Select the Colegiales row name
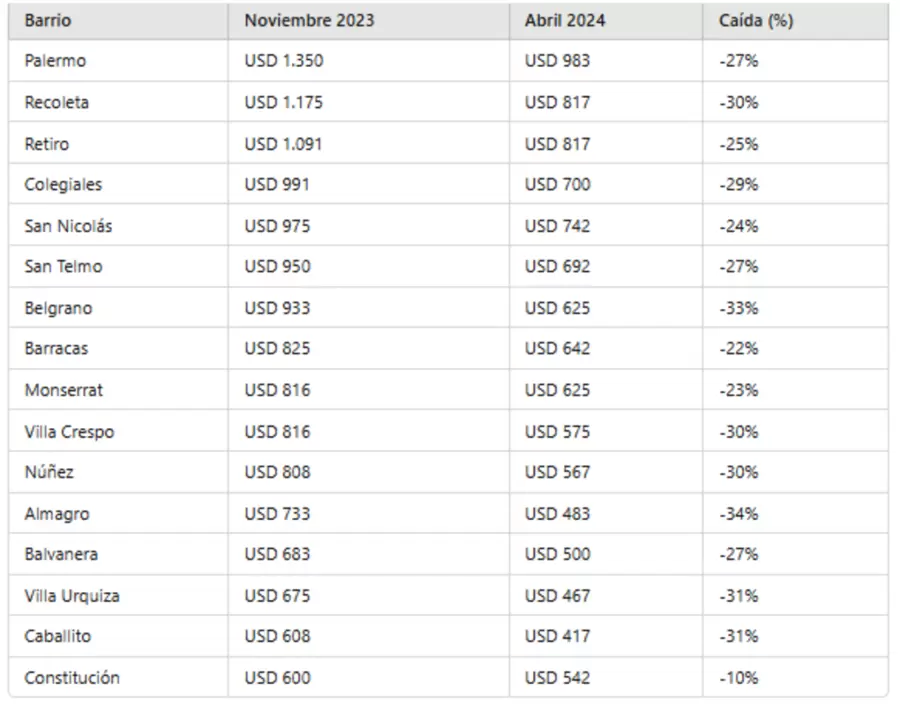The width and height of the screenshot is (900, 707). (63, 185)
